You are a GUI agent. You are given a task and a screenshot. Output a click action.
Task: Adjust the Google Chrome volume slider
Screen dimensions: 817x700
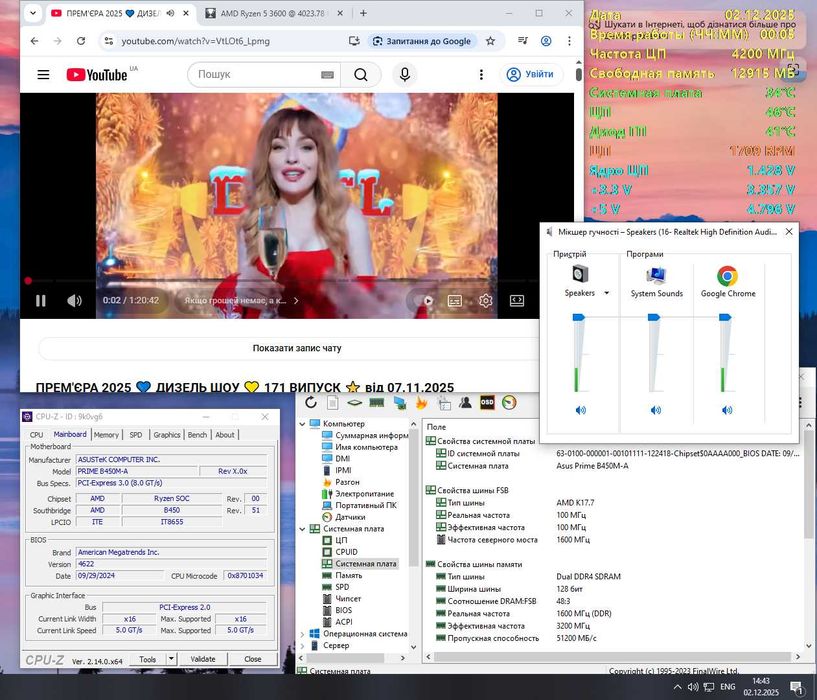(x=726, y=318)
